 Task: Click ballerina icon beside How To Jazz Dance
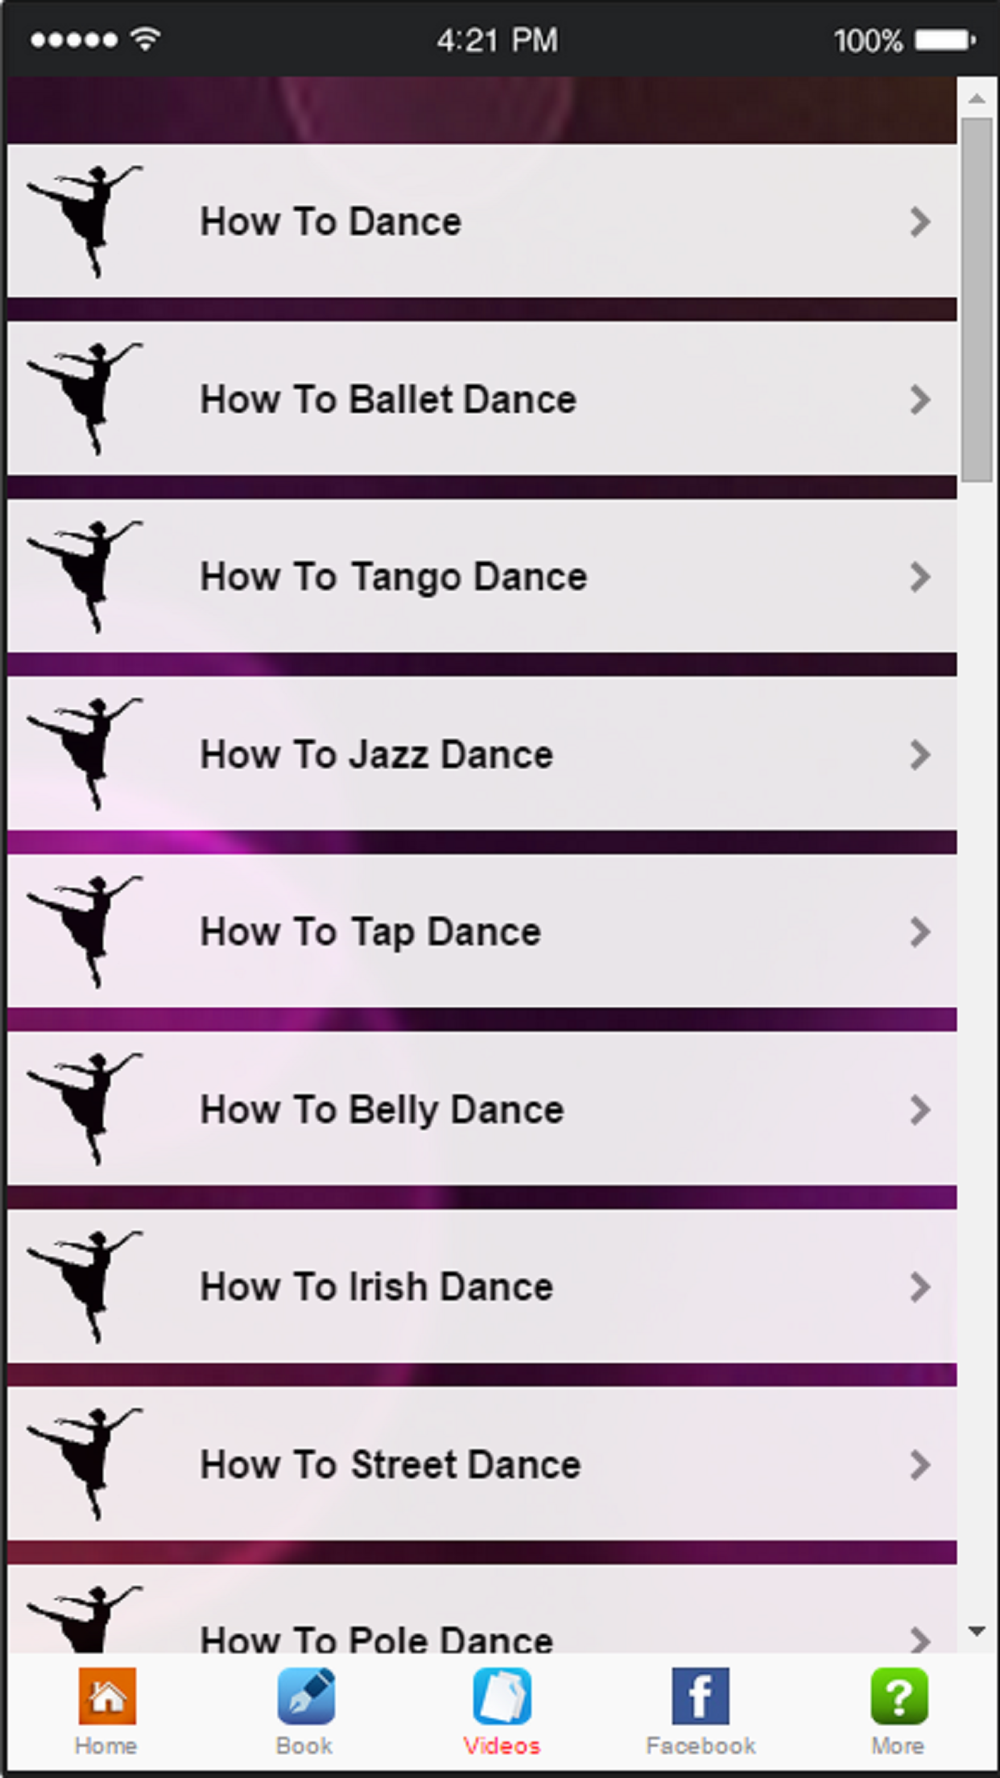click(84, 754)
